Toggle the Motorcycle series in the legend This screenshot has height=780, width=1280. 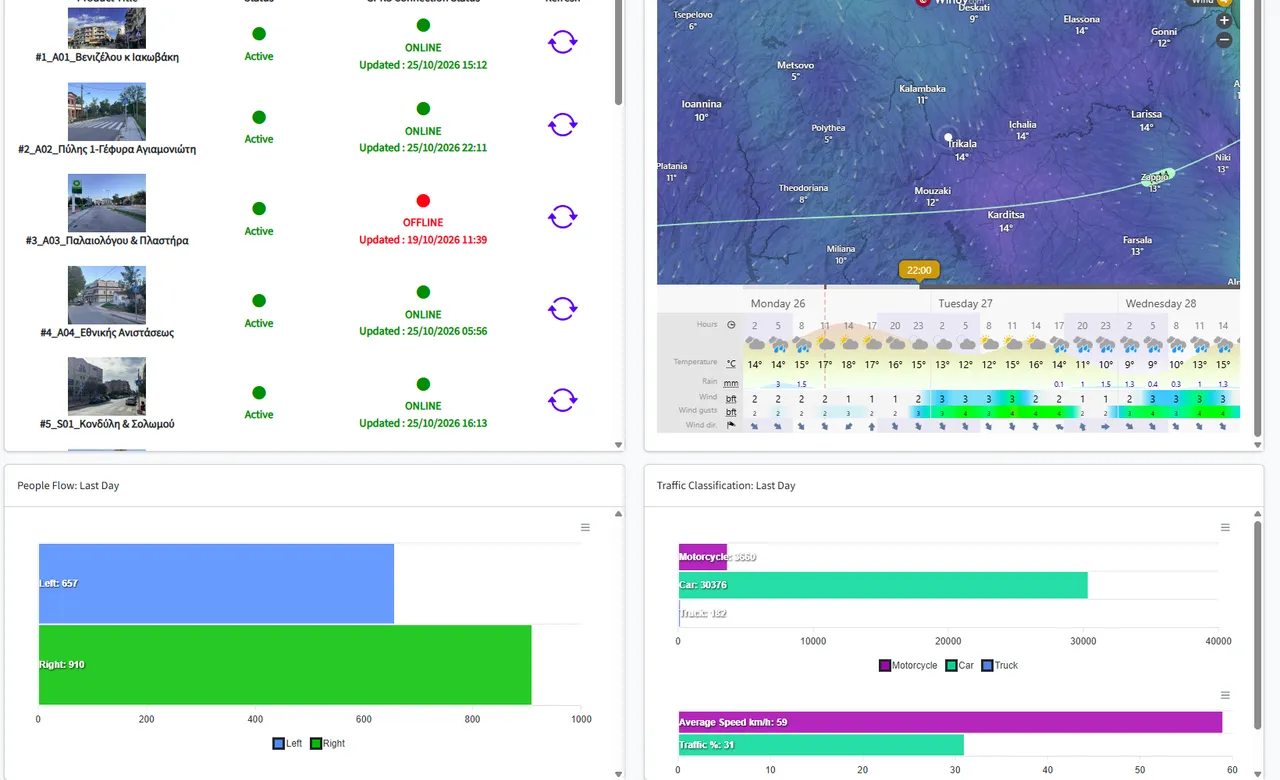point(908,665)
